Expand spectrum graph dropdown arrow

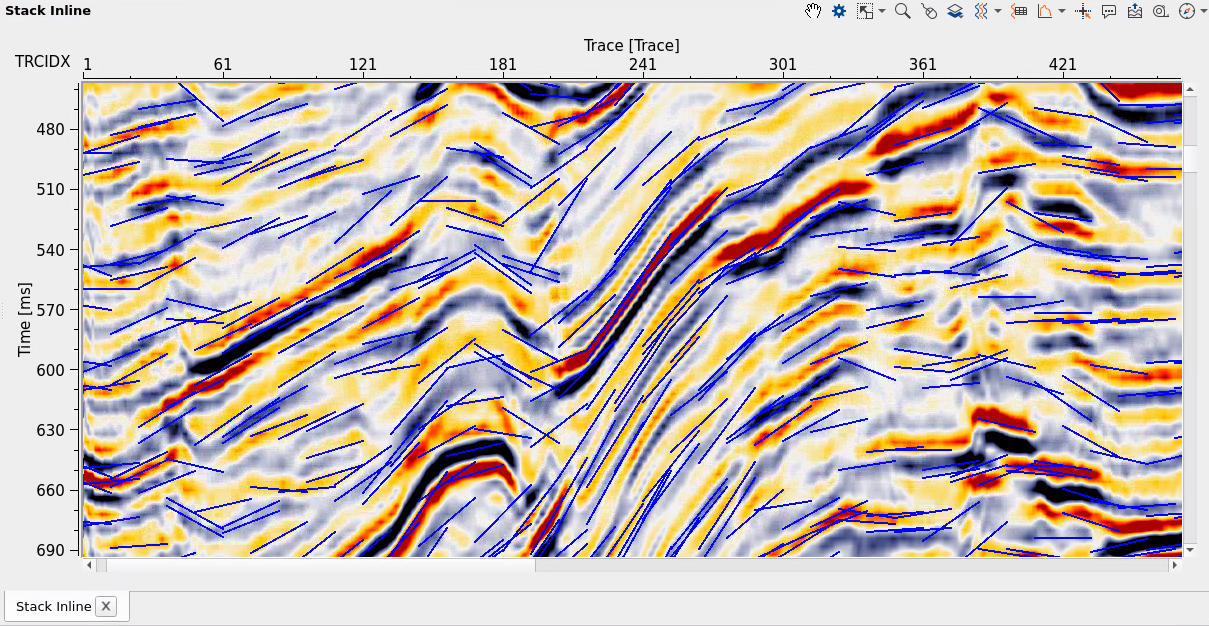tap(1062, 12)
